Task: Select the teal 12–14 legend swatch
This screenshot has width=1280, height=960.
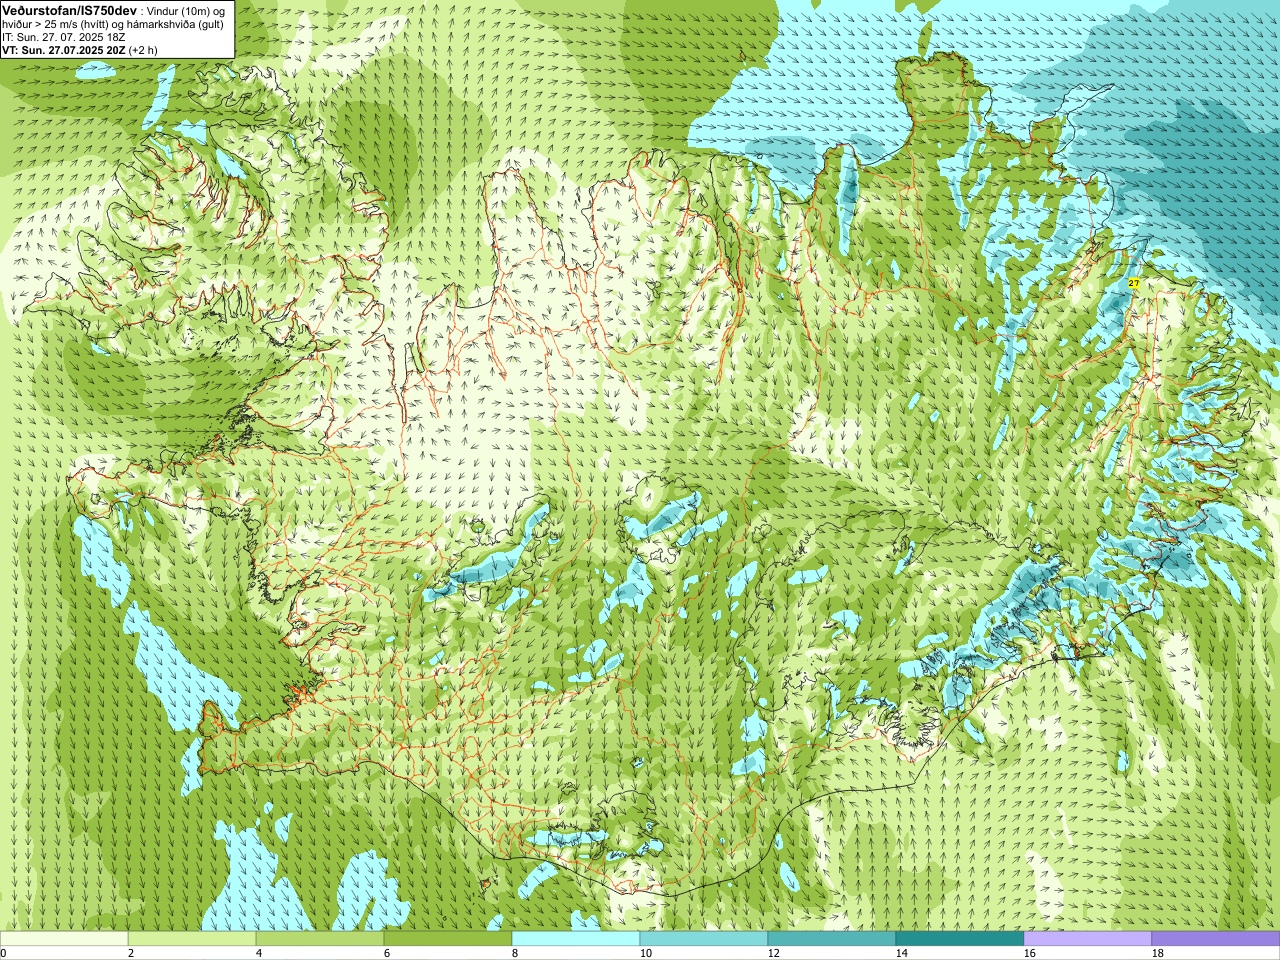Action: [x=832, y=939]
